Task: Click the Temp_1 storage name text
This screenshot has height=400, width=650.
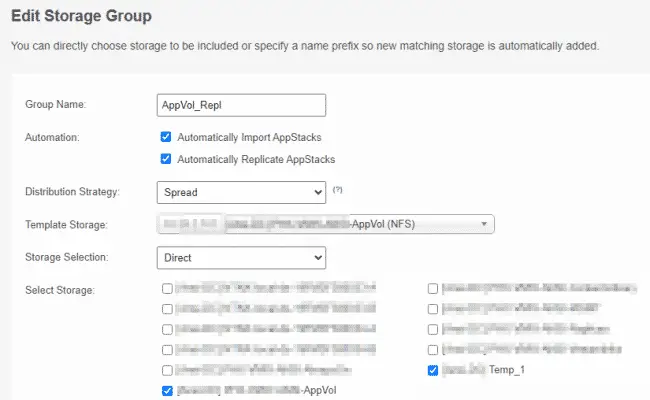Action: pyautogui.click(x=507, y=370)
